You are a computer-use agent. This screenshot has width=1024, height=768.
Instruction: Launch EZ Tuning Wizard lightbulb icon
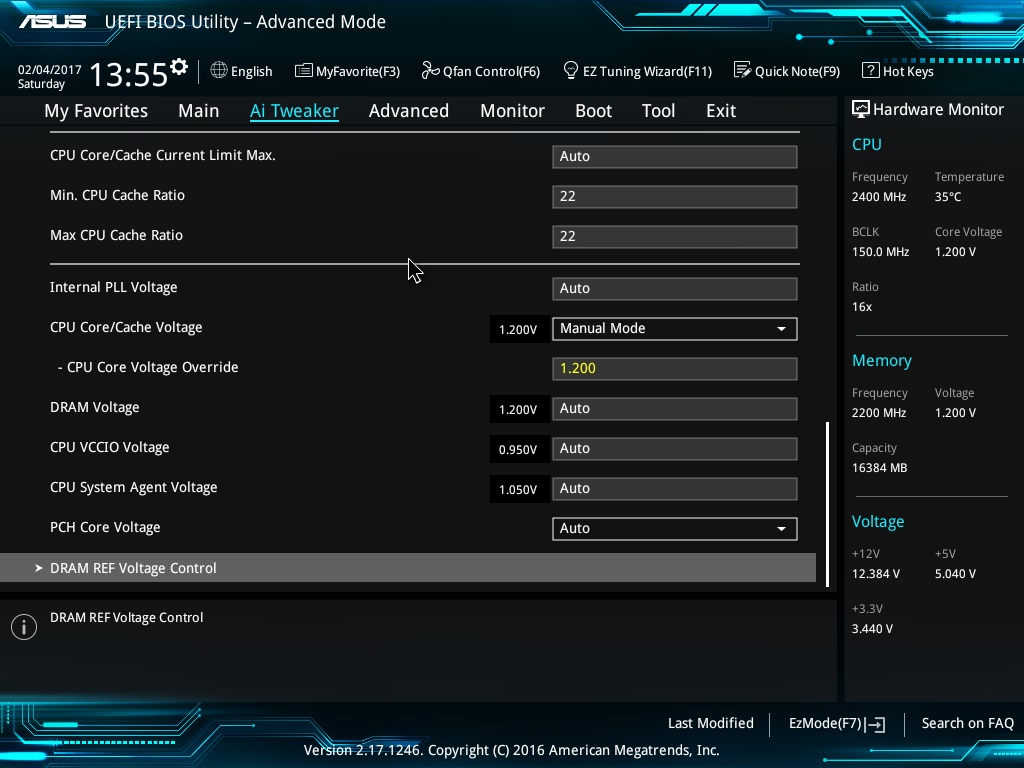coord(570,70)
